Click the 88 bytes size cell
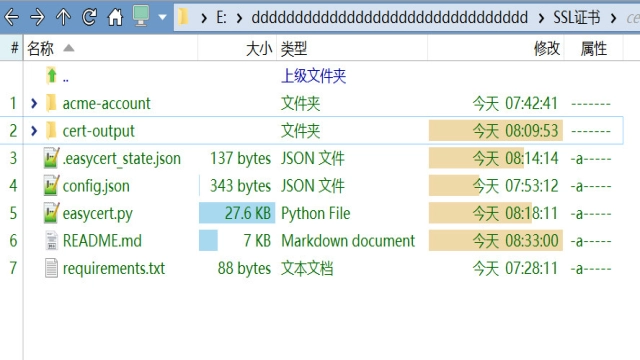The height and width of the screenshot is (360, 640). 244,268
